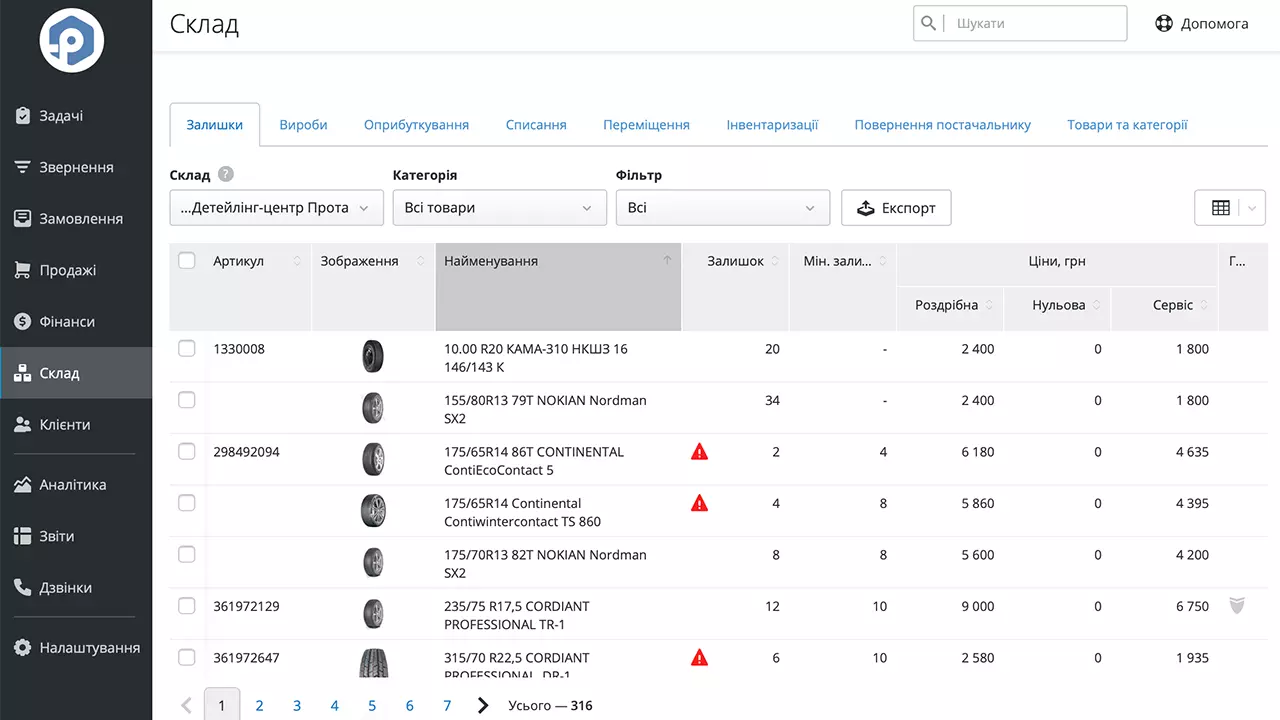Sort by Роздрібна price column
Viewport: 1280px width, 720px height.
[x=989, y=305]
